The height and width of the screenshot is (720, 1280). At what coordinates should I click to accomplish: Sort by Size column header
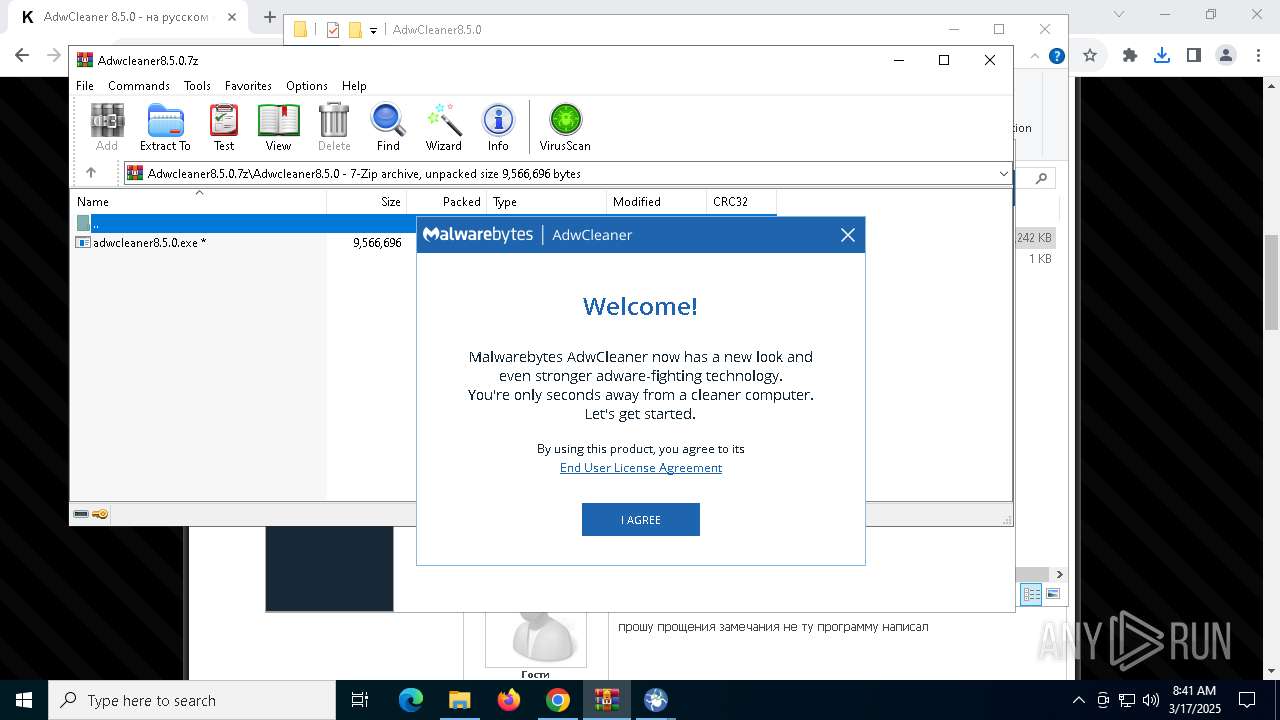click(367, 201)
